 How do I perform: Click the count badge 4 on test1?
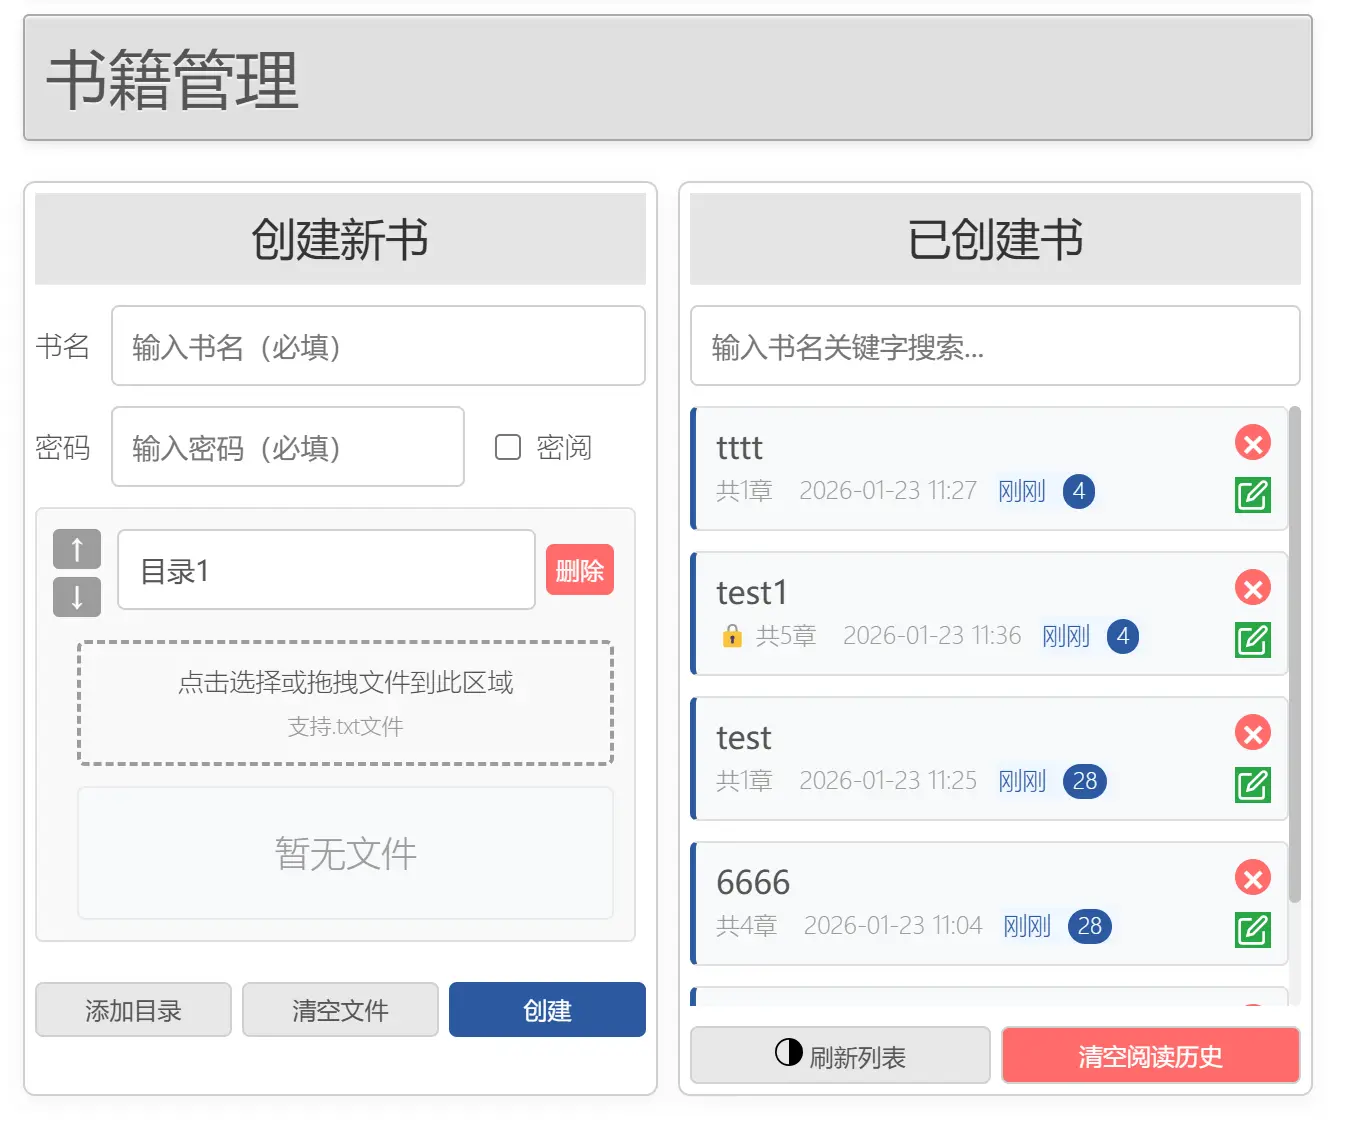pos(1122,636)
